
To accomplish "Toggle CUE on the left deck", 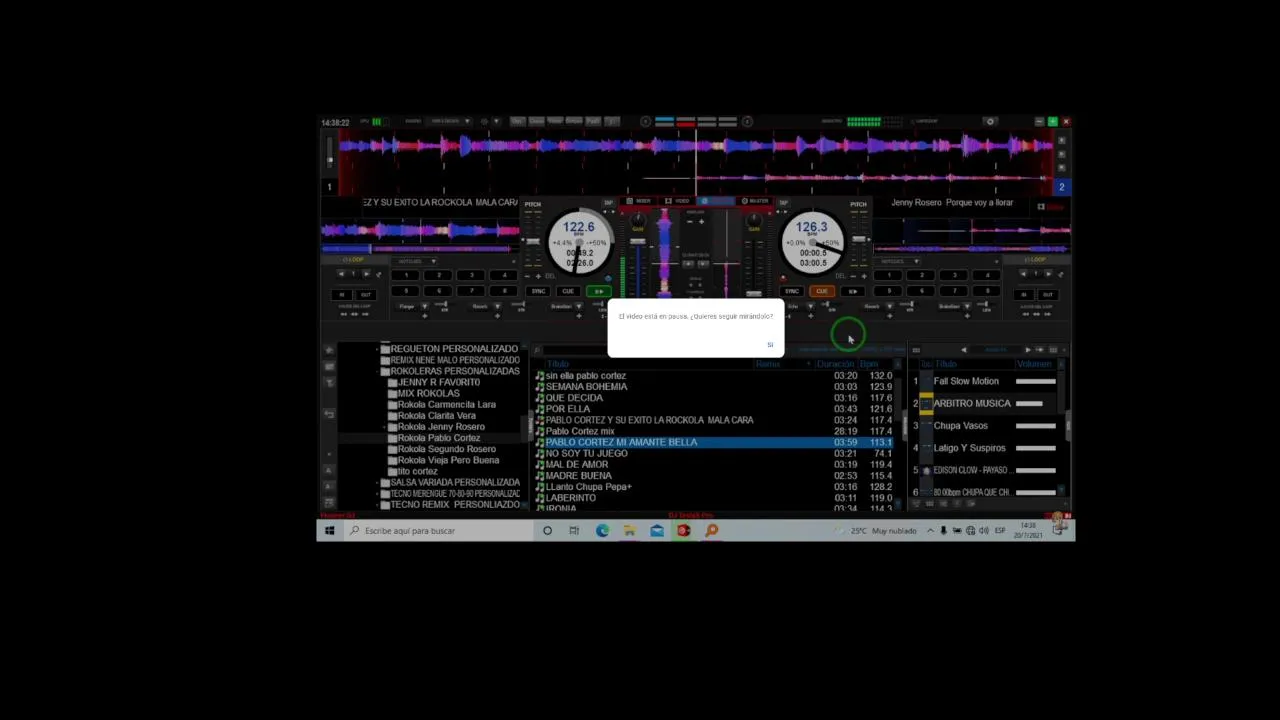I will [x=568, y=291].
